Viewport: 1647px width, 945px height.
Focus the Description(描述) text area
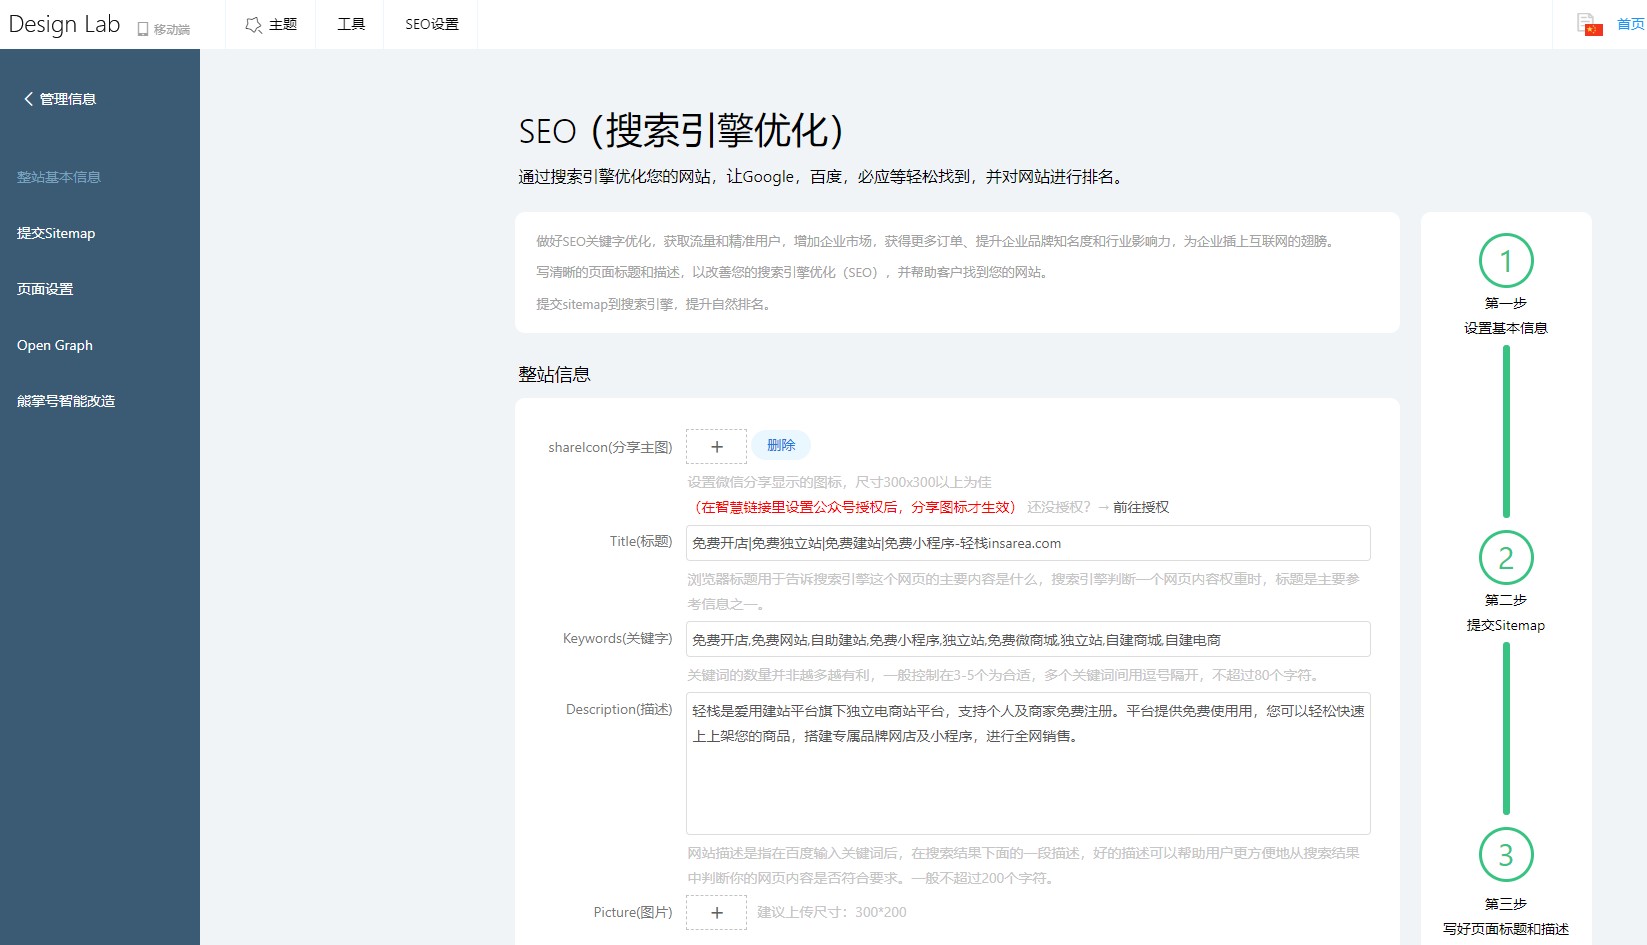coord(1028,763)
